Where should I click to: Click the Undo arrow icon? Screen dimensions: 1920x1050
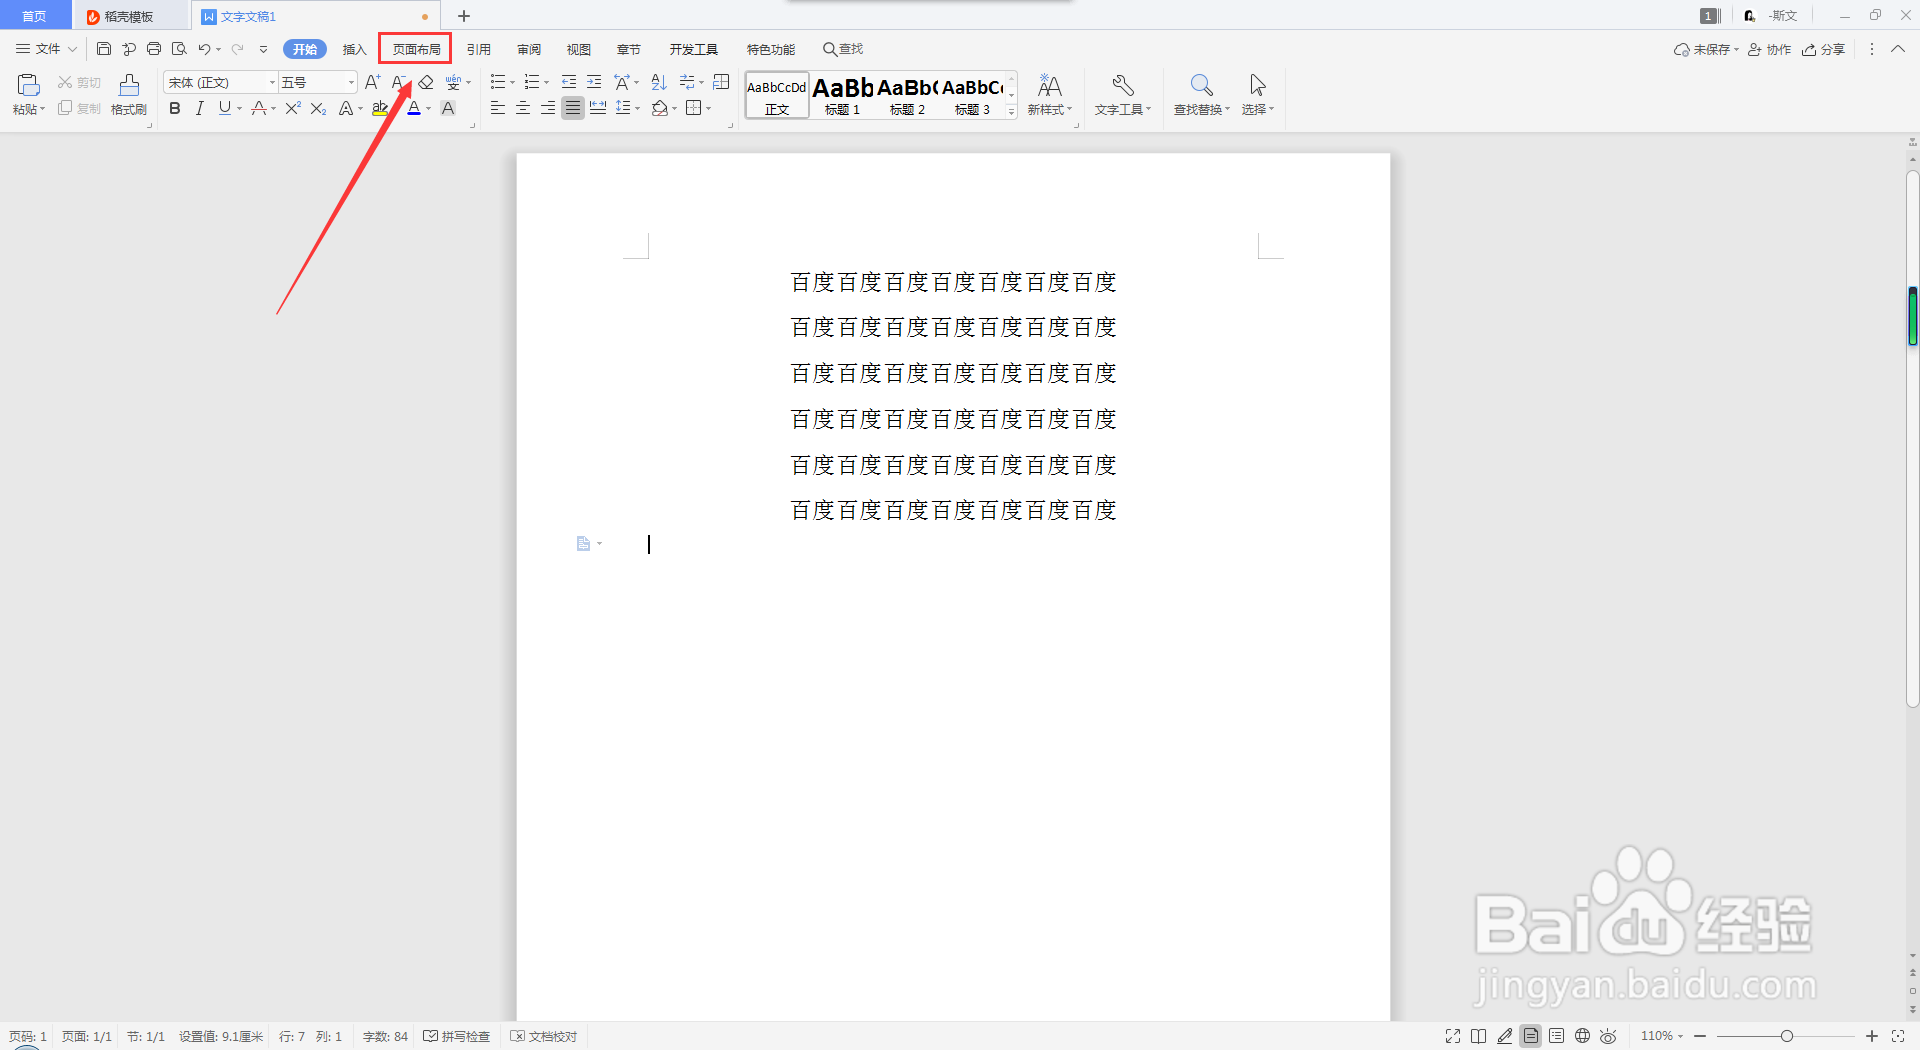click(x=204, y=49)
